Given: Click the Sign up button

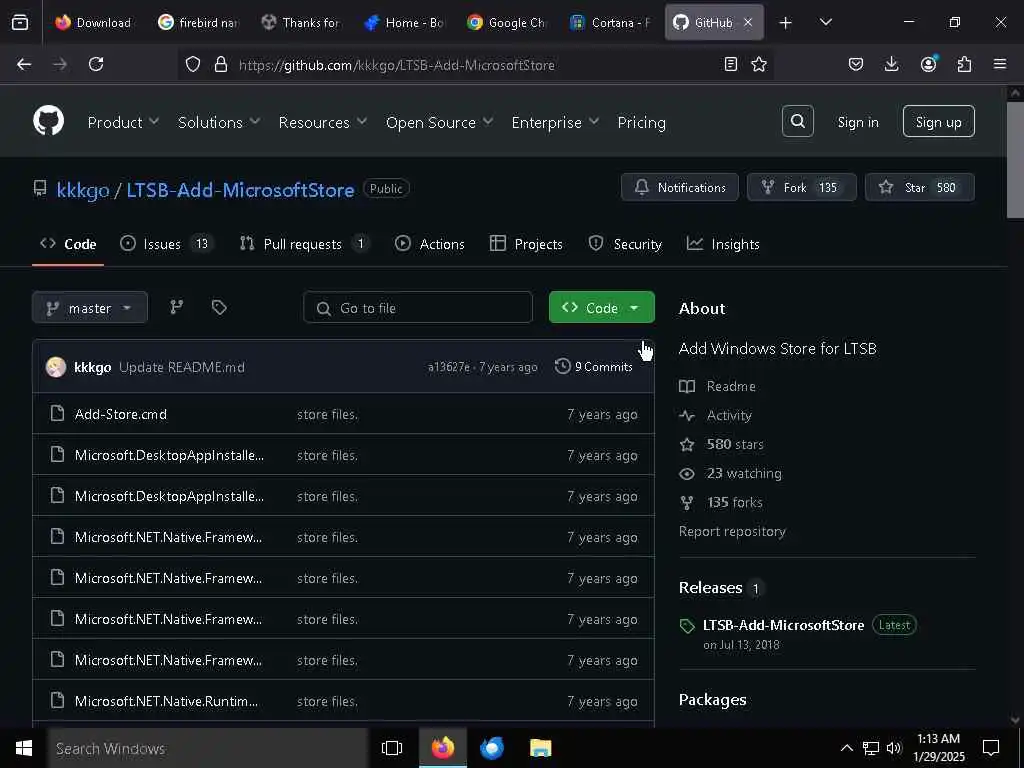Looking at the screenshot, I should pos(938,121).
